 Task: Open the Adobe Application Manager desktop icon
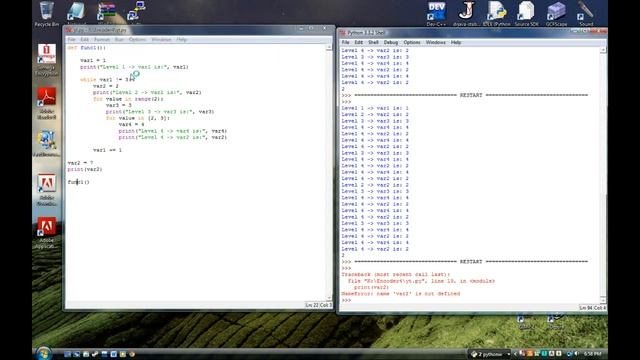pyautogui.click(x=47, y=233)
